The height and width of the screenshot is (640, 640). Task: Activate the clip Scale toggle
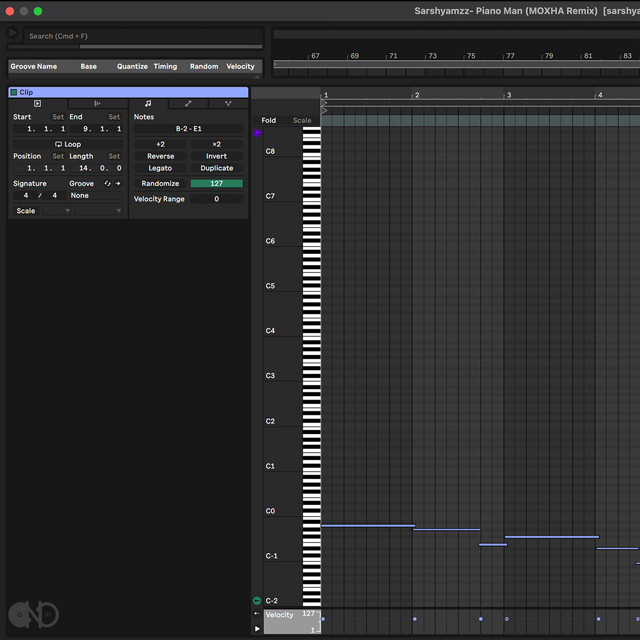point(25,211)
